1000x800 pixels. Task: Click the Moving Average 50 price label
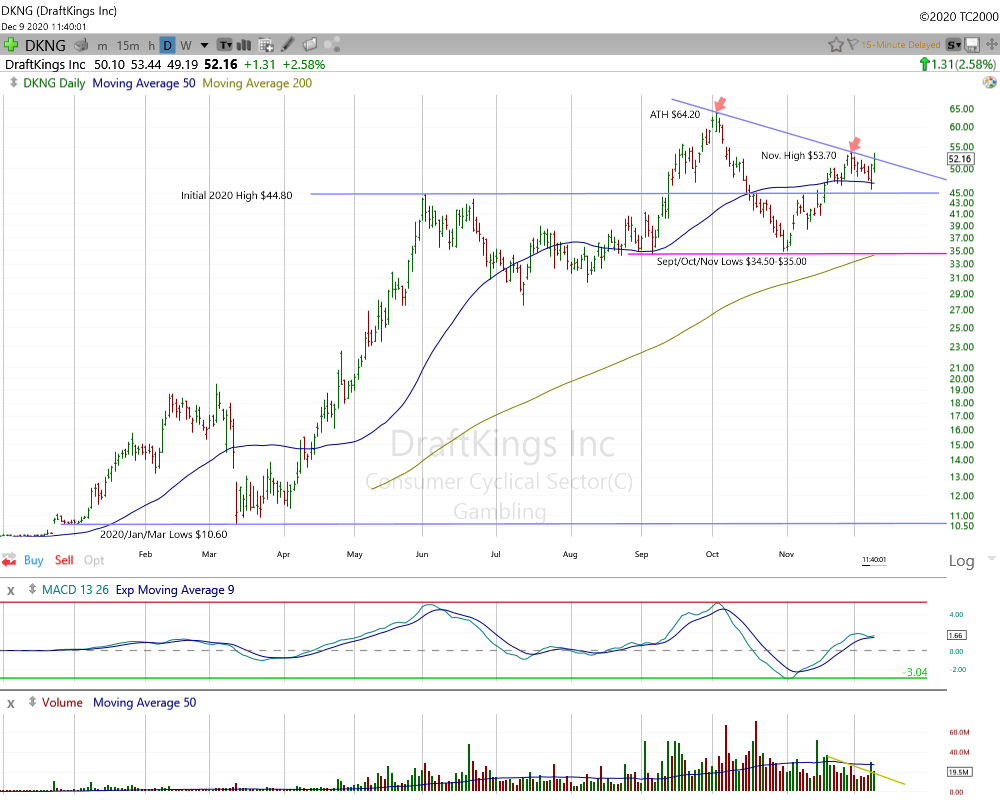coord(143,83)
